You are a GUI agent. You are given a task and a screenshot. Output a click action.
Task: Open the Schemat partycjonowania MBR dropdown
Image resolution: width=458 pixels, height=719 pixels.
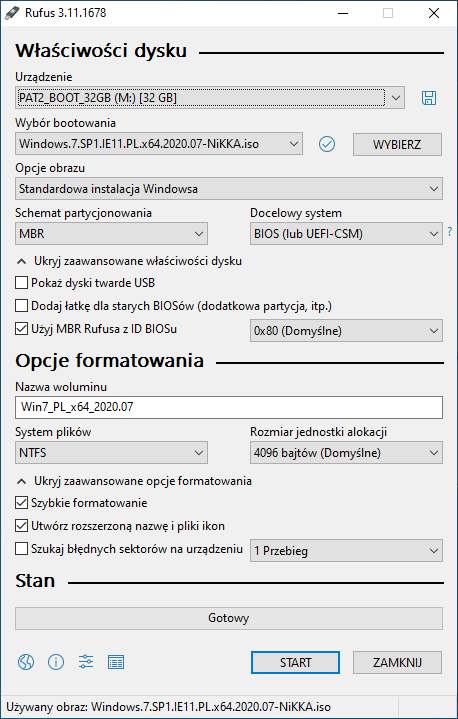click(111, 234)
